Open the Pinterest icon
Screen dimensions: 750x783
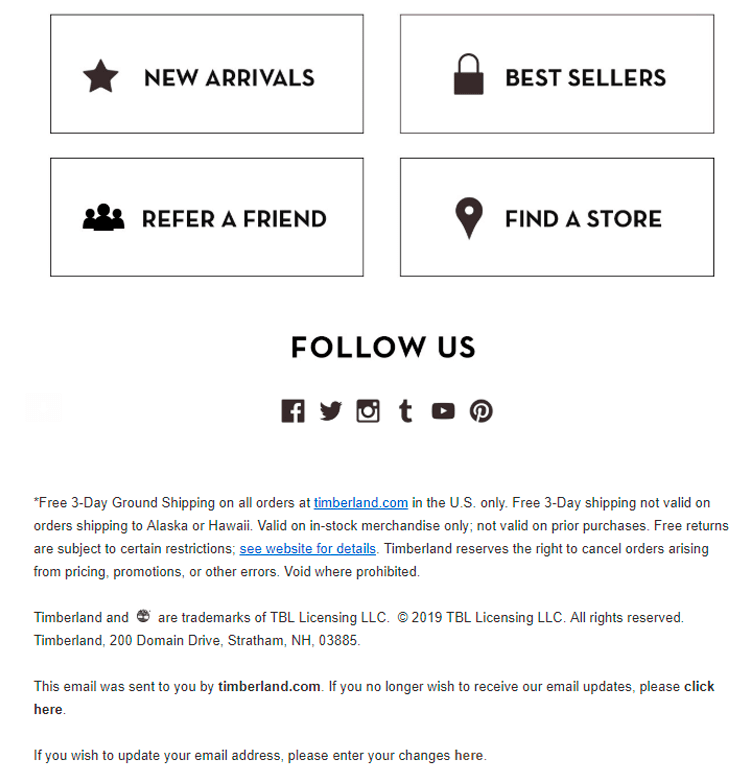[481, 411]
